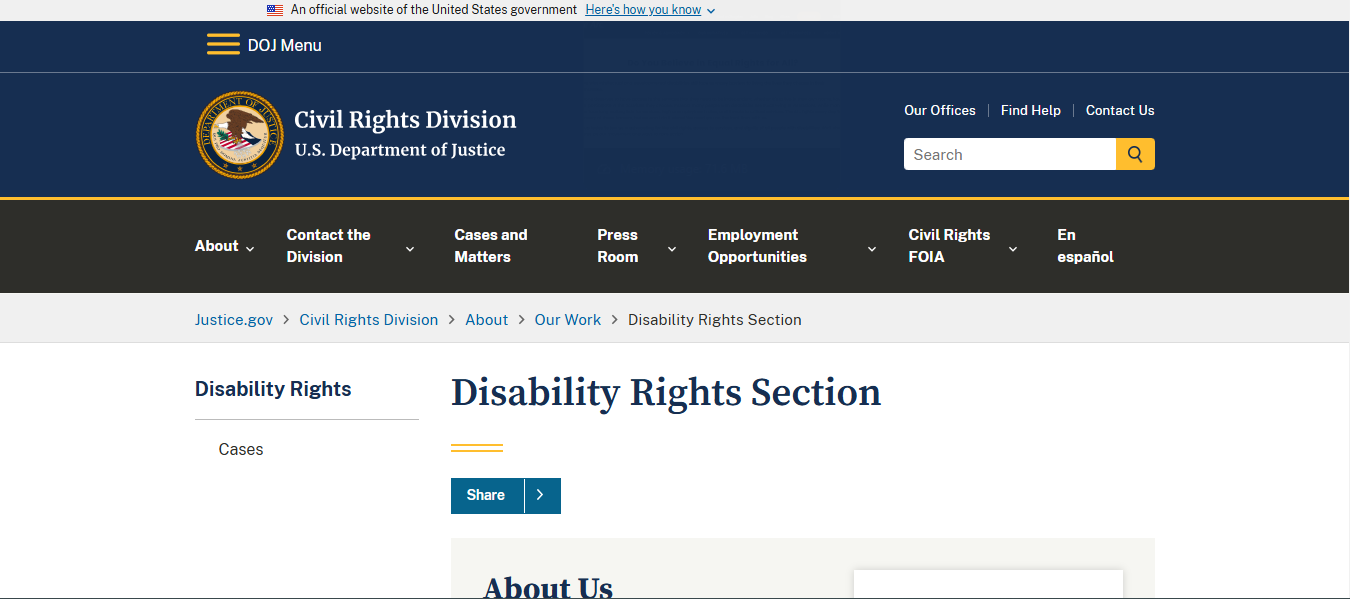1350x599 pixels.
Task: Click the Department of Justice seal logo
Action: click(239, 135)
